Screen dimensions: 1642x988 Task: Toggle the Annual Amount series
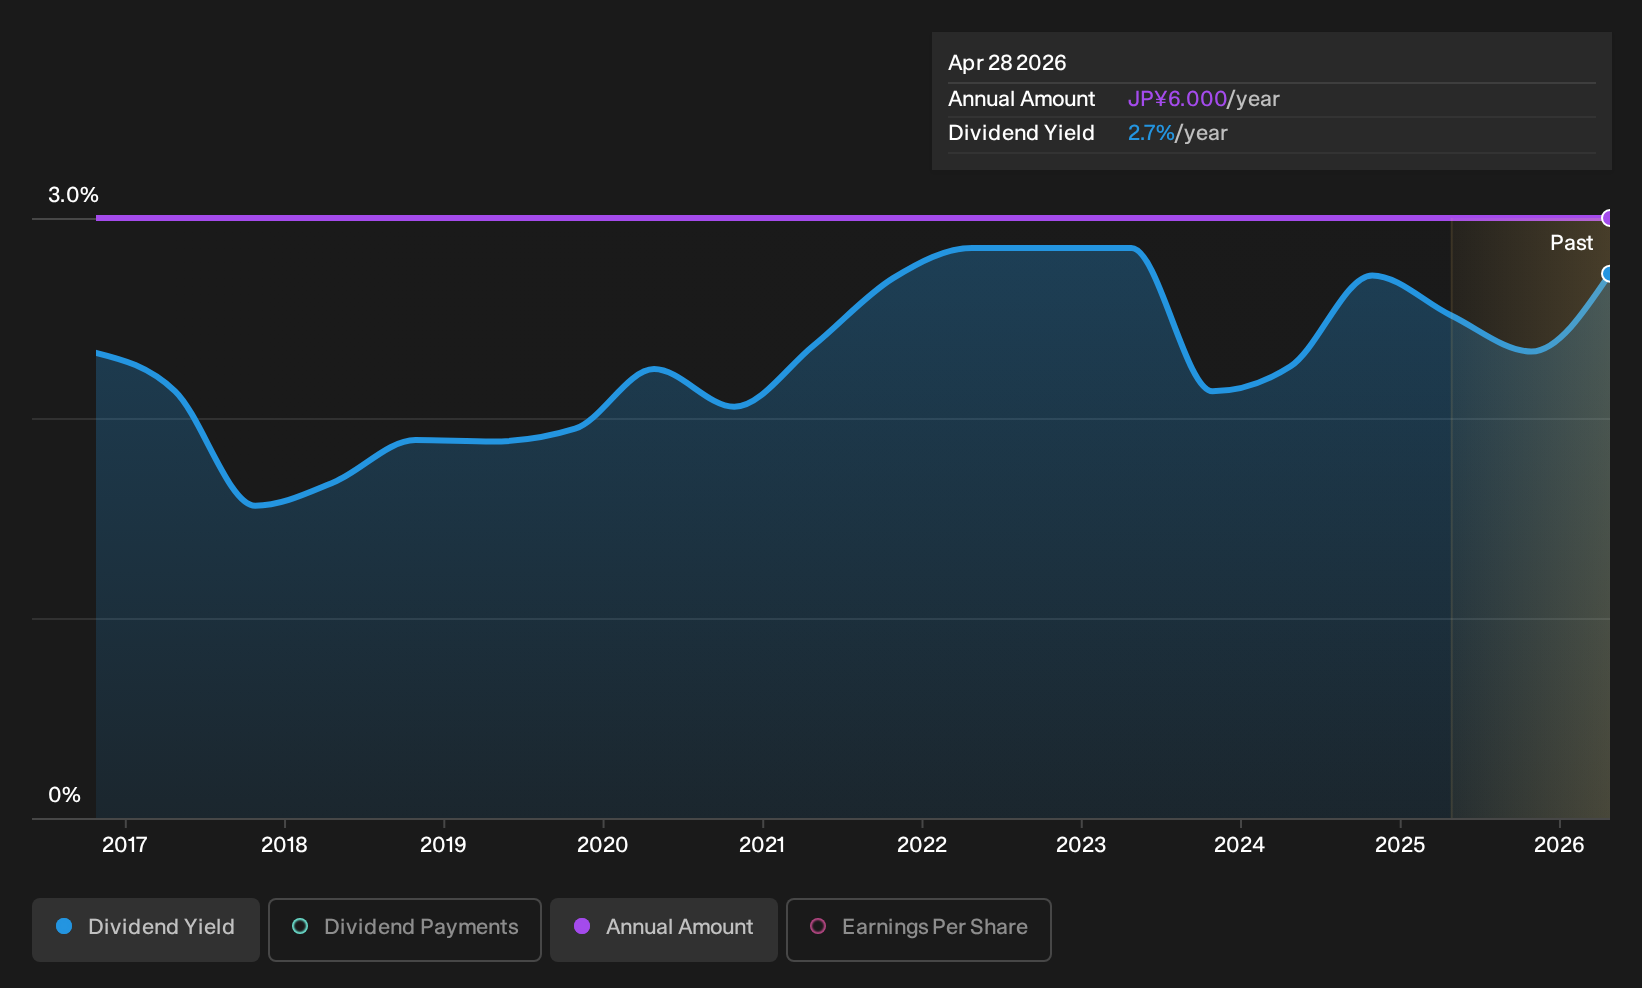[664, 929]
